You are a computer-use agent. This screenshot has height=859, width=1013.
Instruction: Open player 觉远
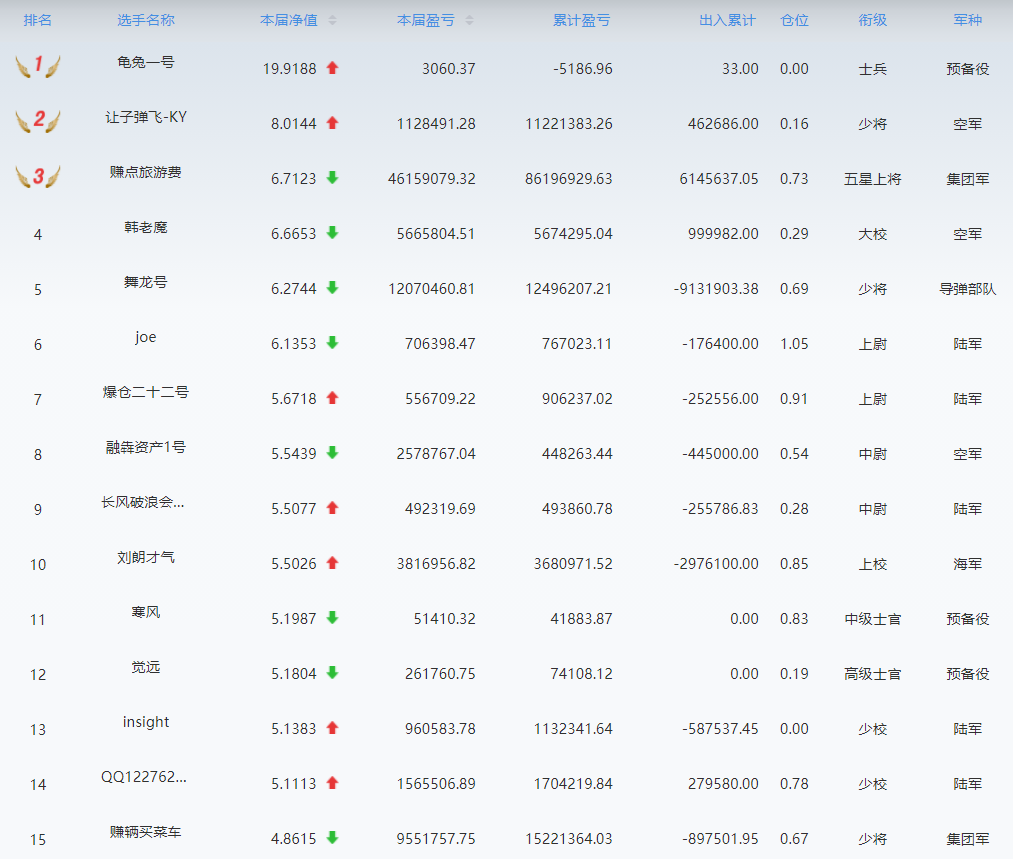tap(146, 667)
